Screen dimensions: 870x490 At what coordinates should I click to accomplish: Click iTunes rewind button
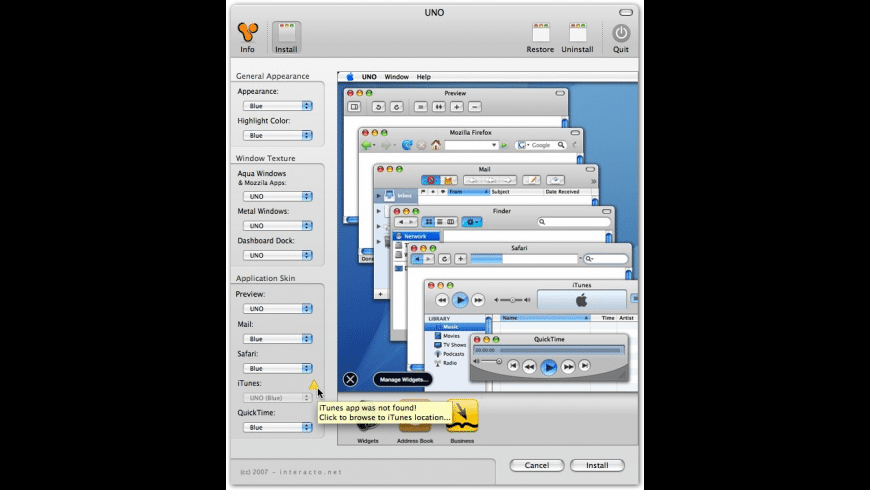coord(442,300)
